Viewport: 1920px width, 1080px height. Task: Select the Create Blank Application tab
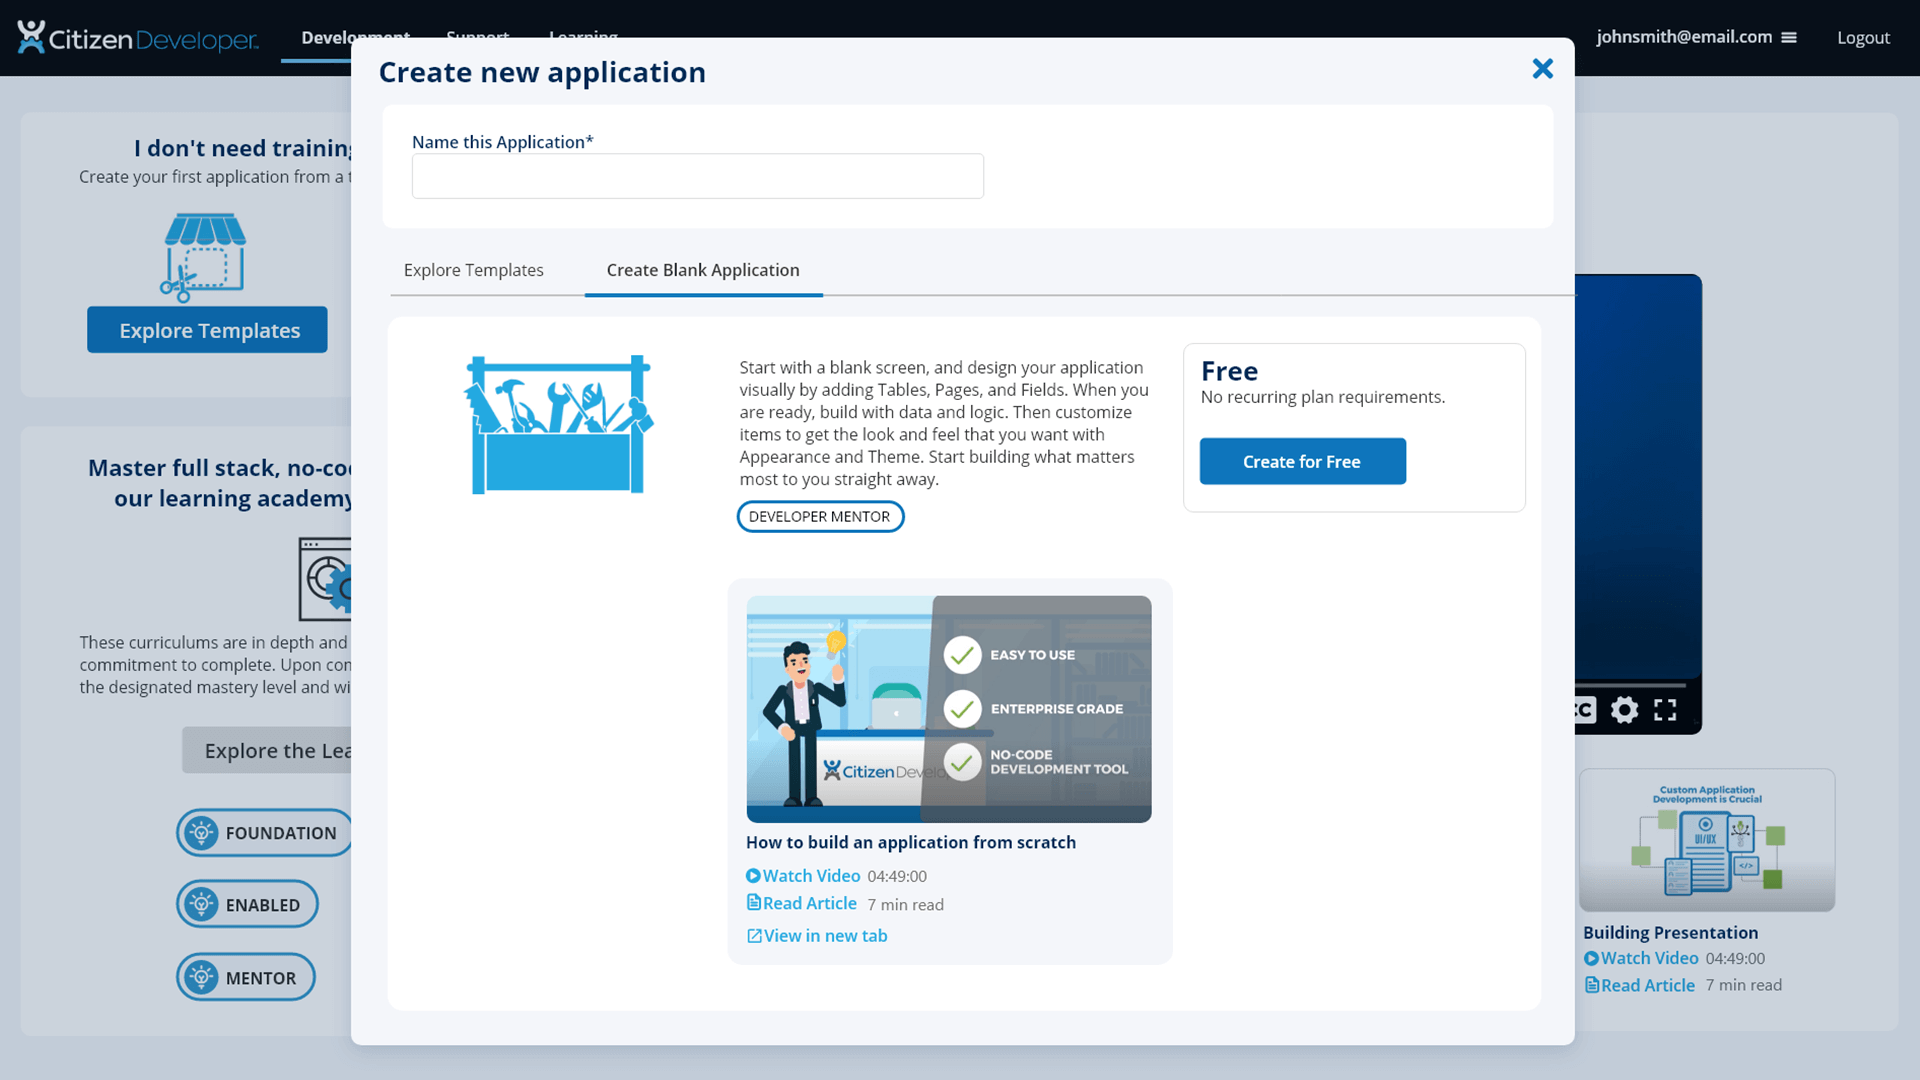(702, 270)
